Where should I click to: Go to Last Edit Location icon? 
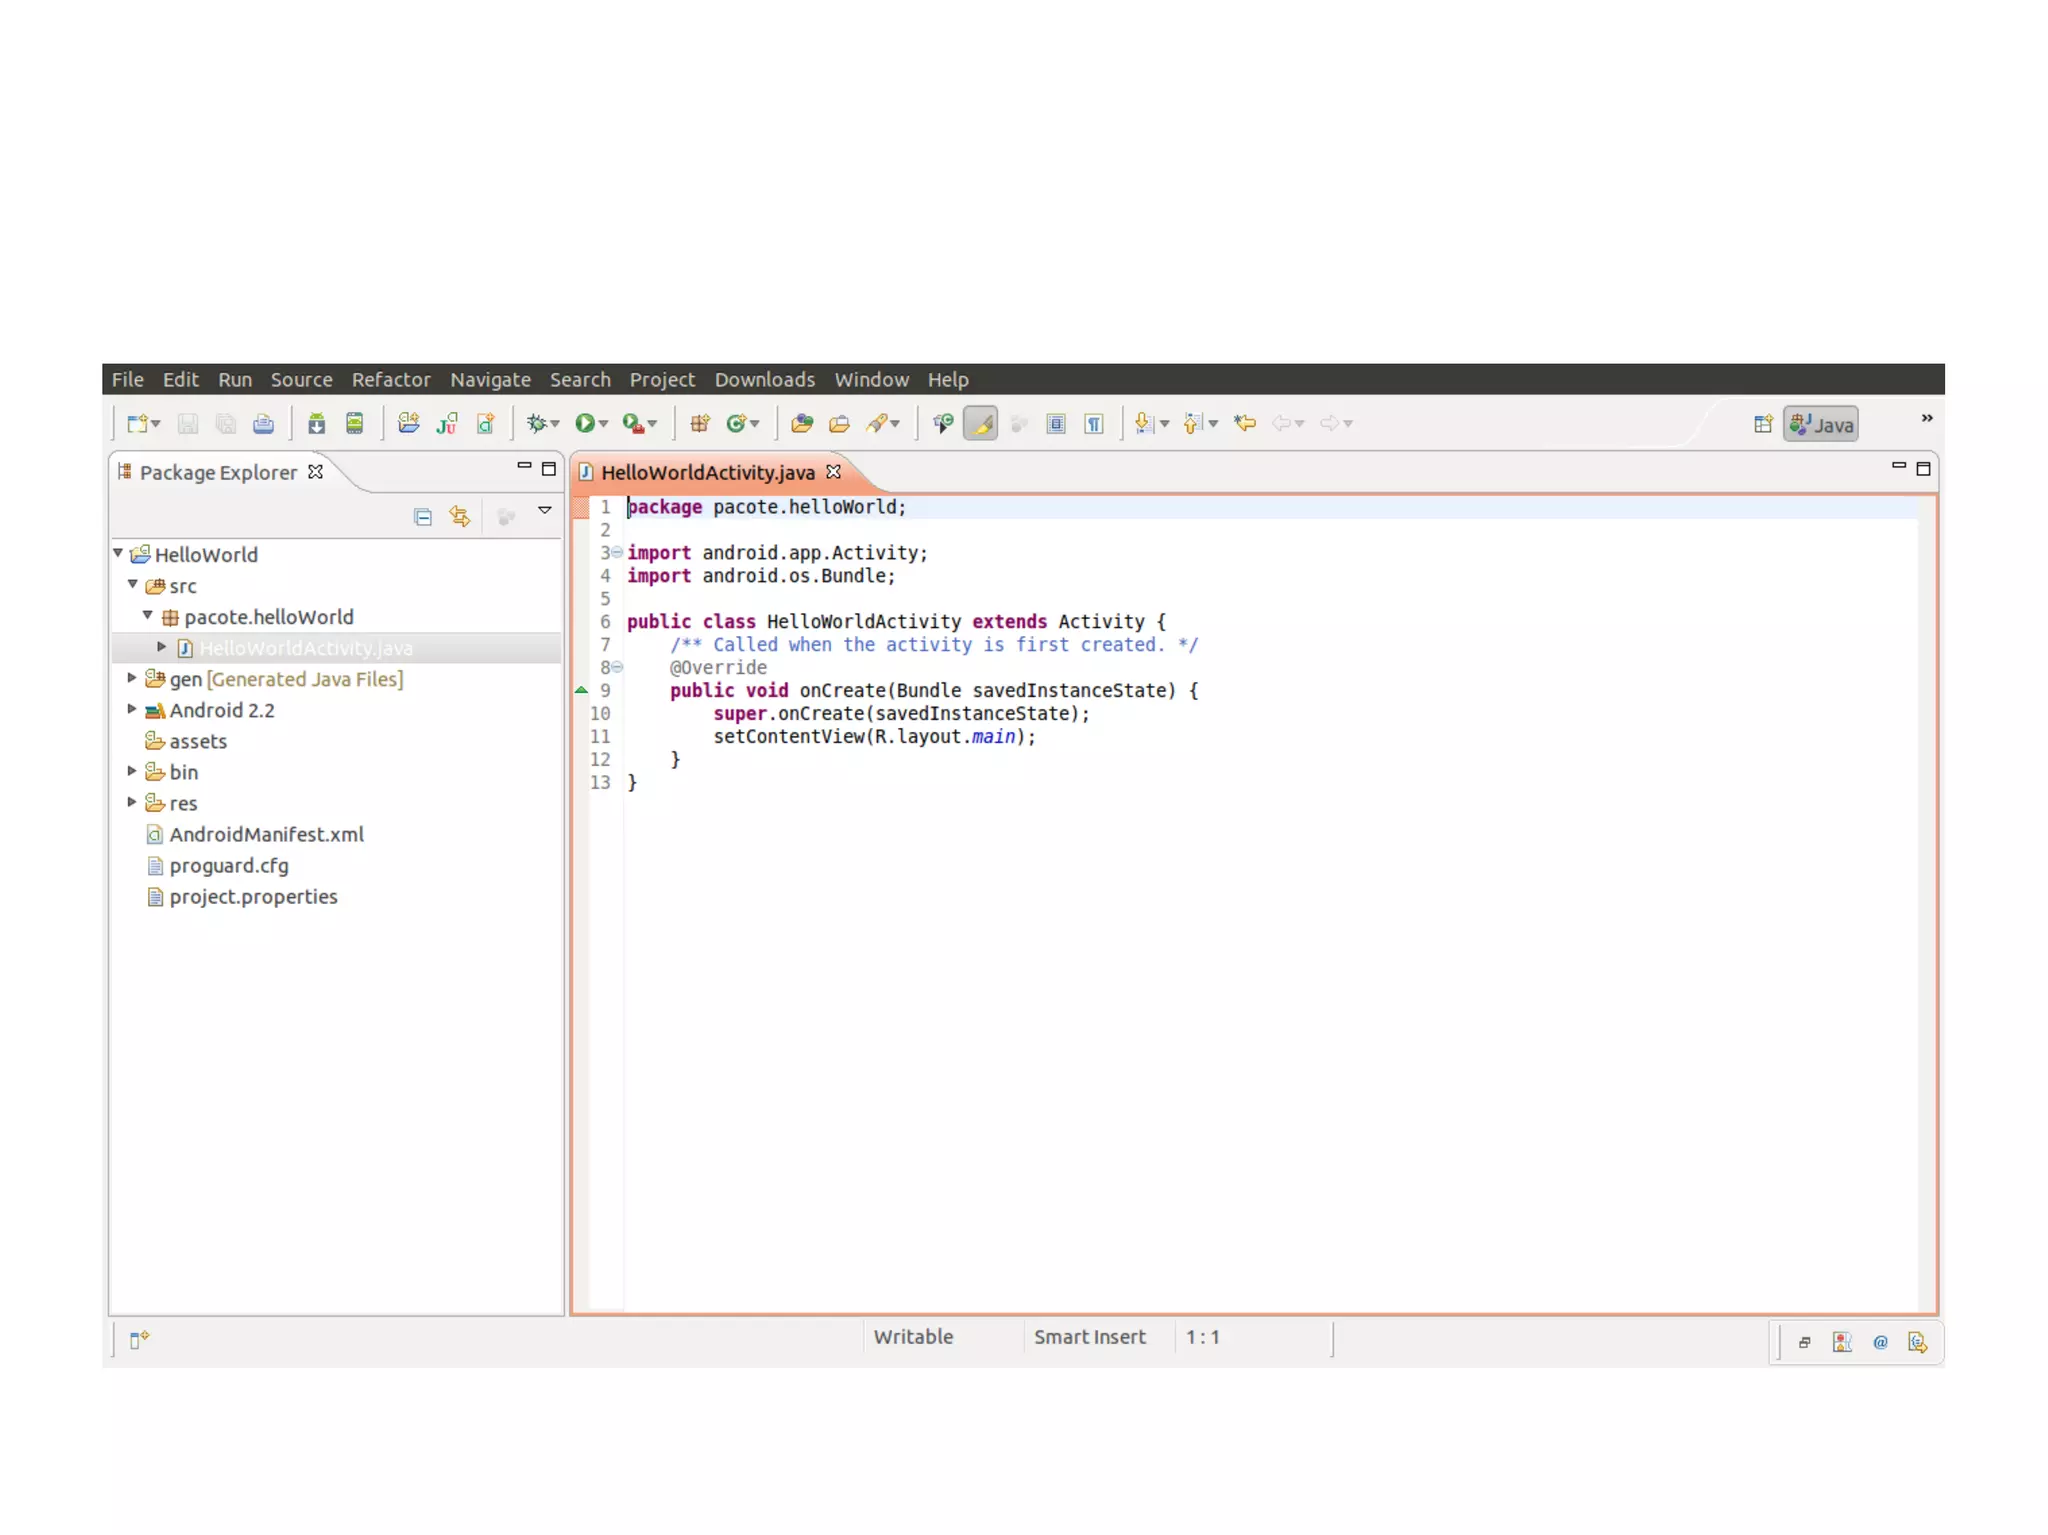click(1245, 423)
